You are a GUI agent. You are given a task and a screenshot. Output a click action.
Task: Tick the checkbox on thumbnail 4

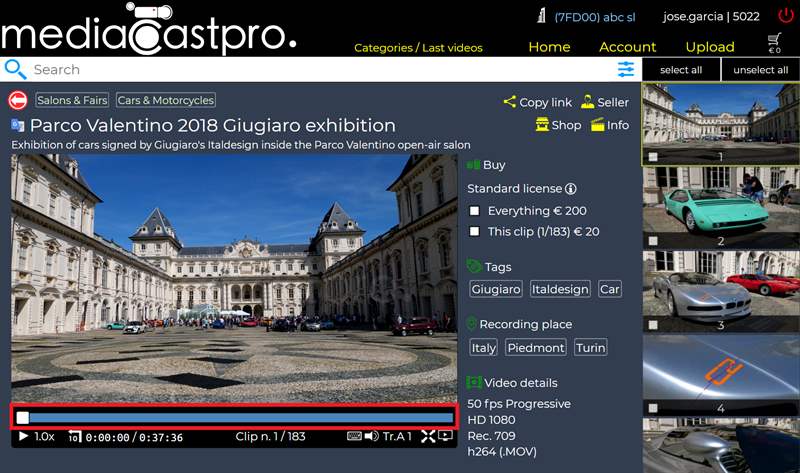tap(653, 408)
